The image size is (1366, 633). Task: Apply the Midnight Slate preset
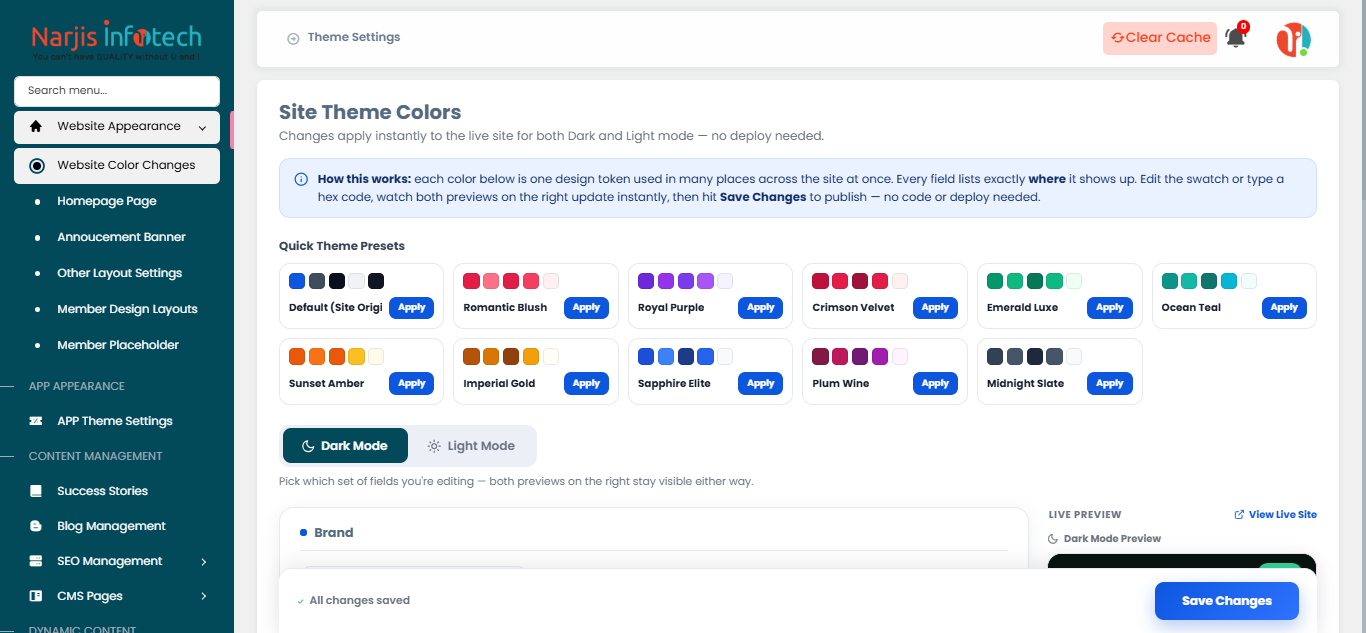pyautogui.click(x=1110, y=384)
